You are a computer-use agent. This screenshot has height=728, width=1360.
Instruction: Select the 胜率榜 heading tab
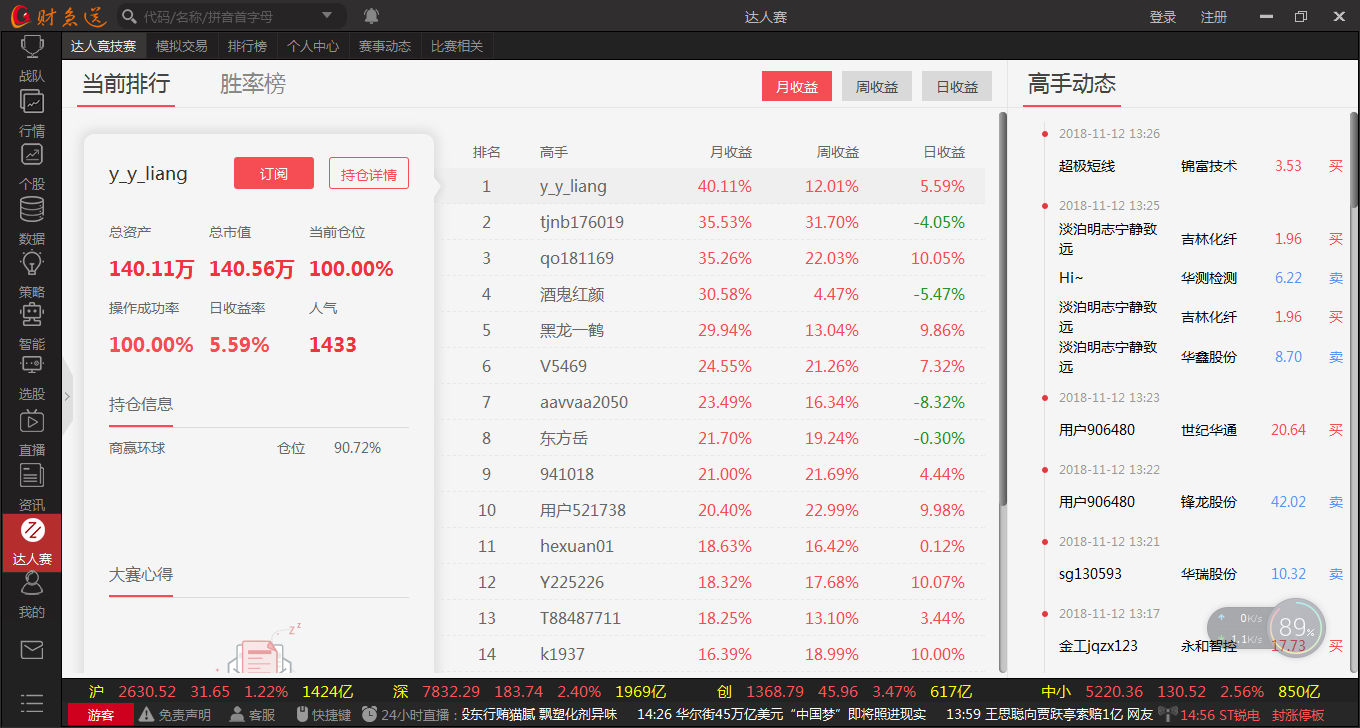click(253, 85)
